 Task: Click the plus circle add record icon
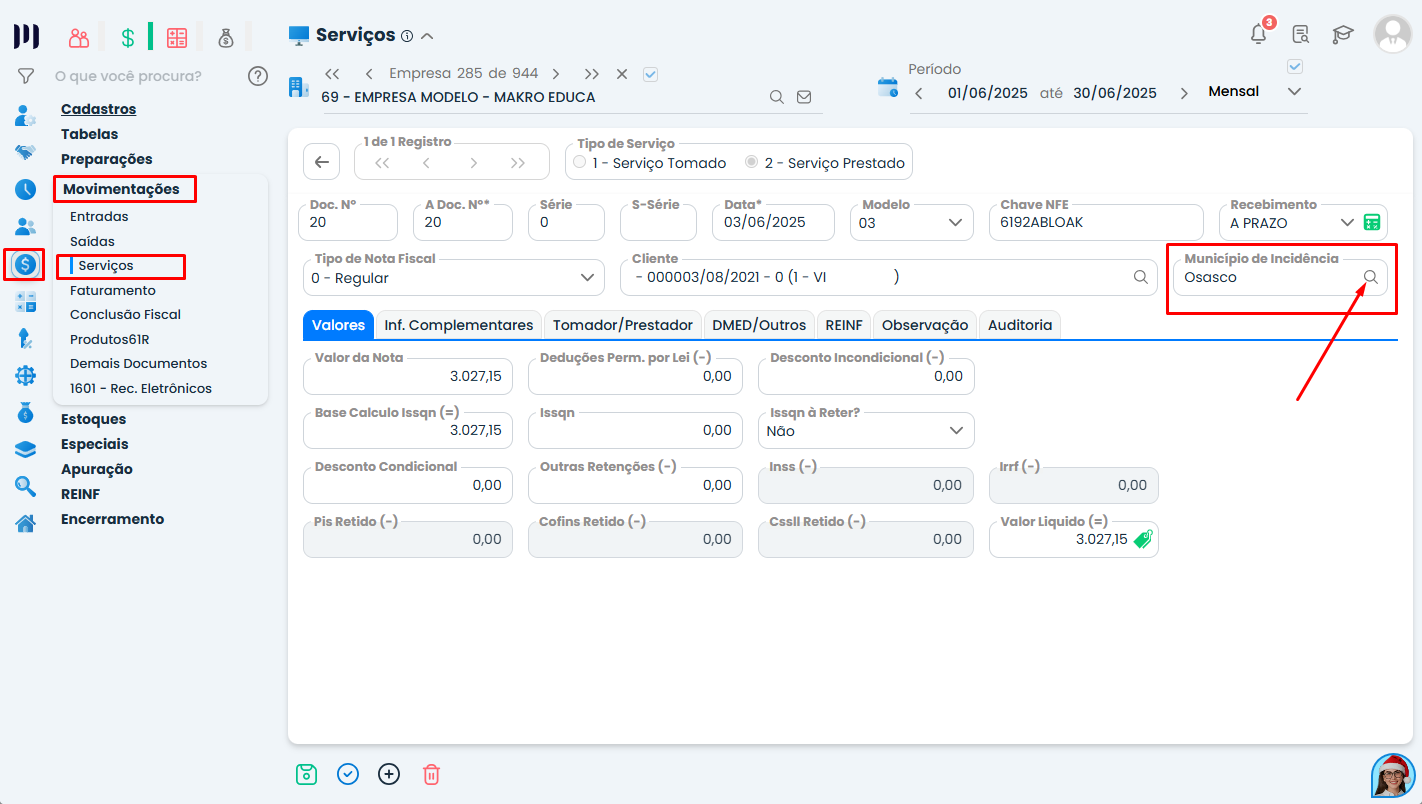point(389,774)
